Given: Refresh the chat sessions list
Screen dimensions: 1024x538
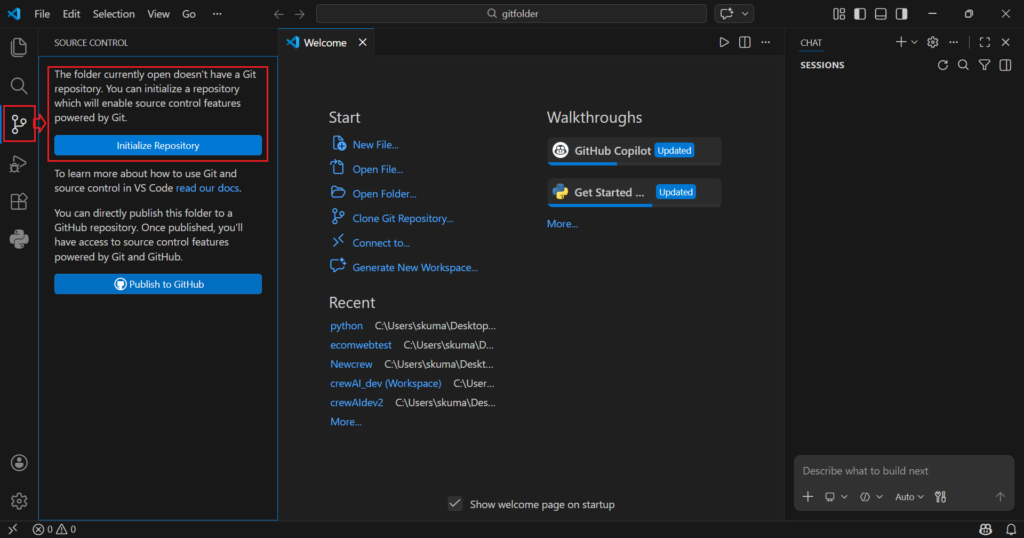Looking at the screenshot, I should coord(942,65).
